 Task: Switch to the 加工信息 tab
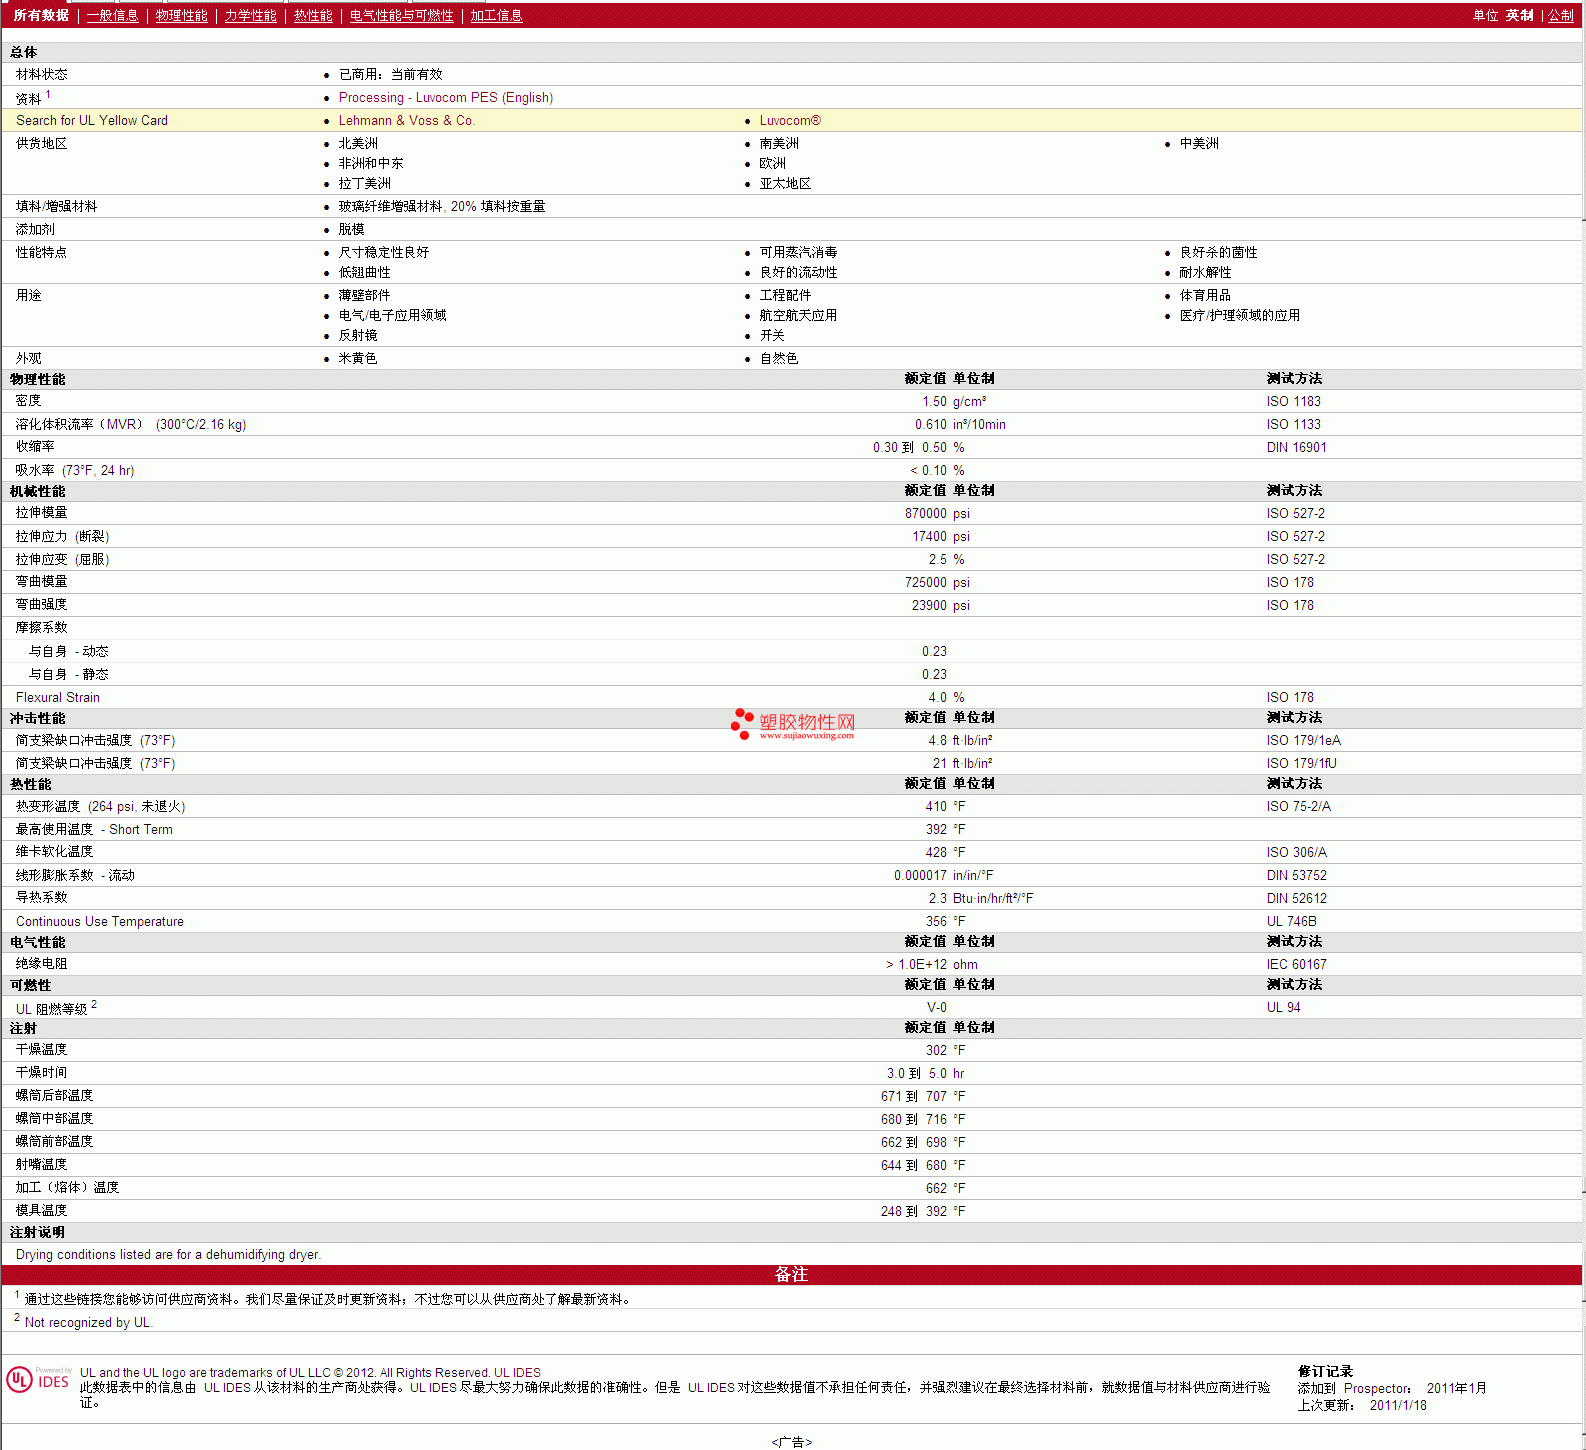pos(496,16)
